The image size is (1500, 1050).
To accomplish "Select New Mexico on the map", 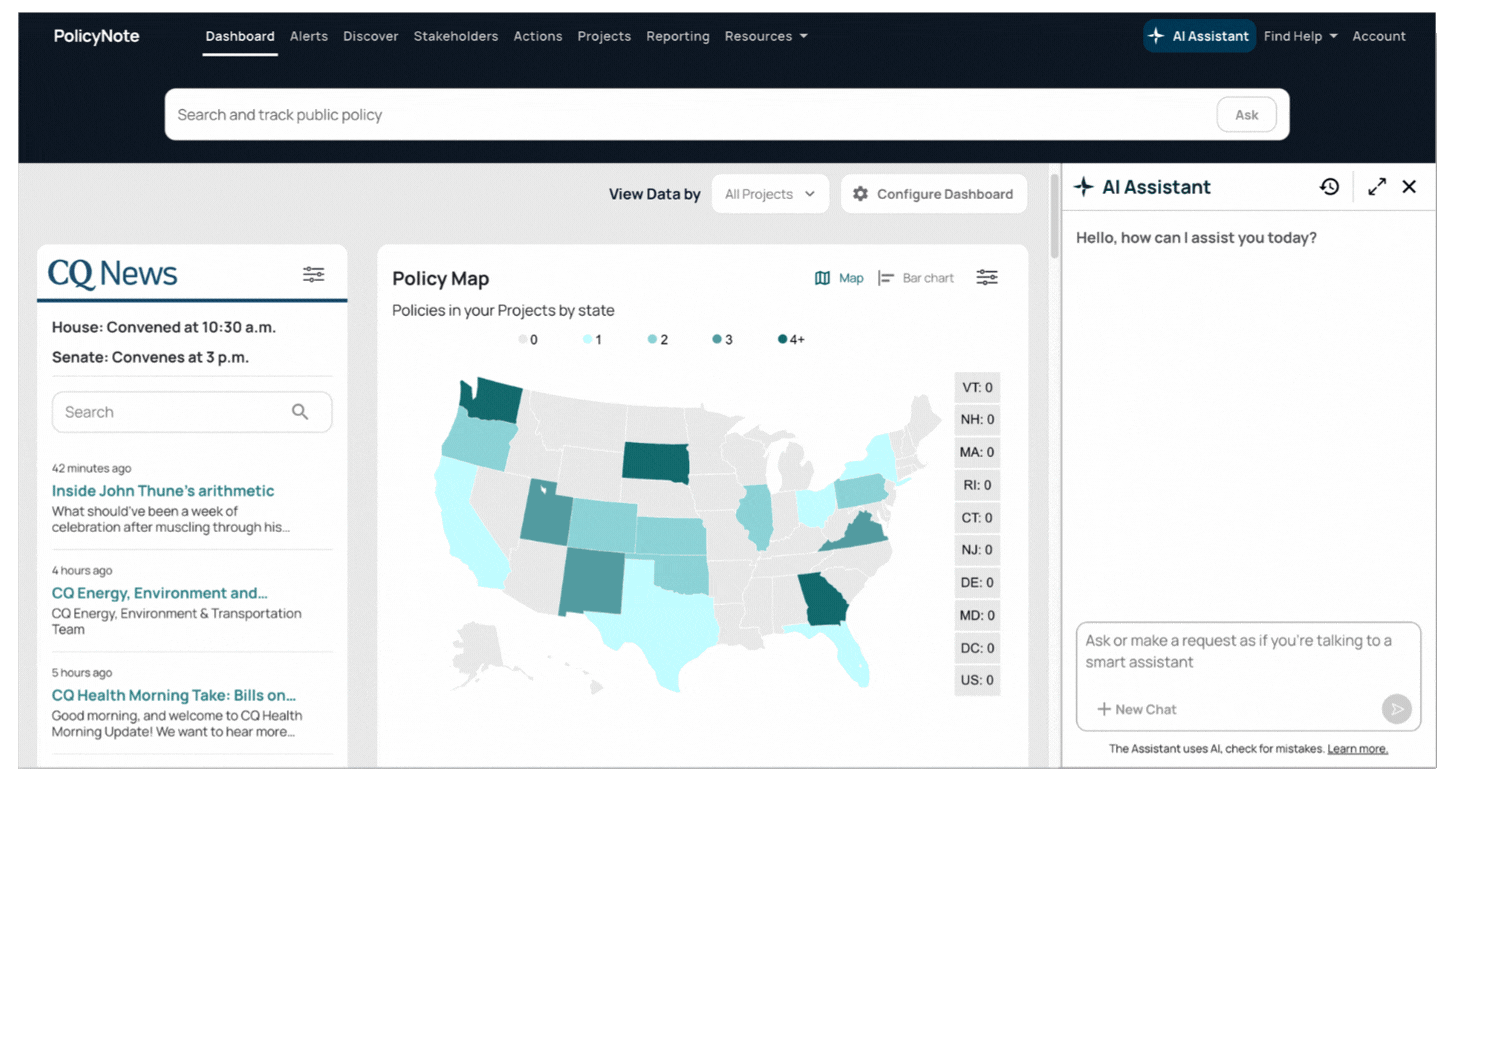I will click(x=591, y=581).
